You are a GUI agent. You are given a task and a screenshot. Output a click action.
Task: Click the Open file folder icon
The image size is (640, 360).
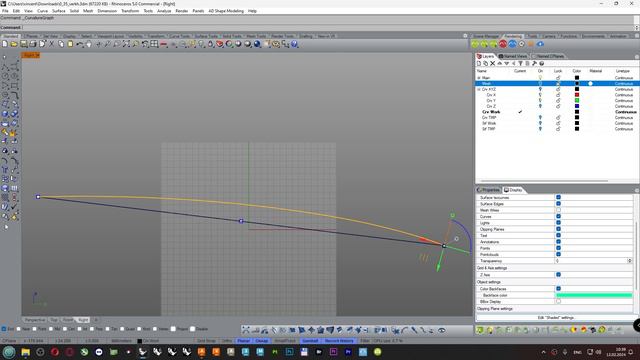(14, 44)
